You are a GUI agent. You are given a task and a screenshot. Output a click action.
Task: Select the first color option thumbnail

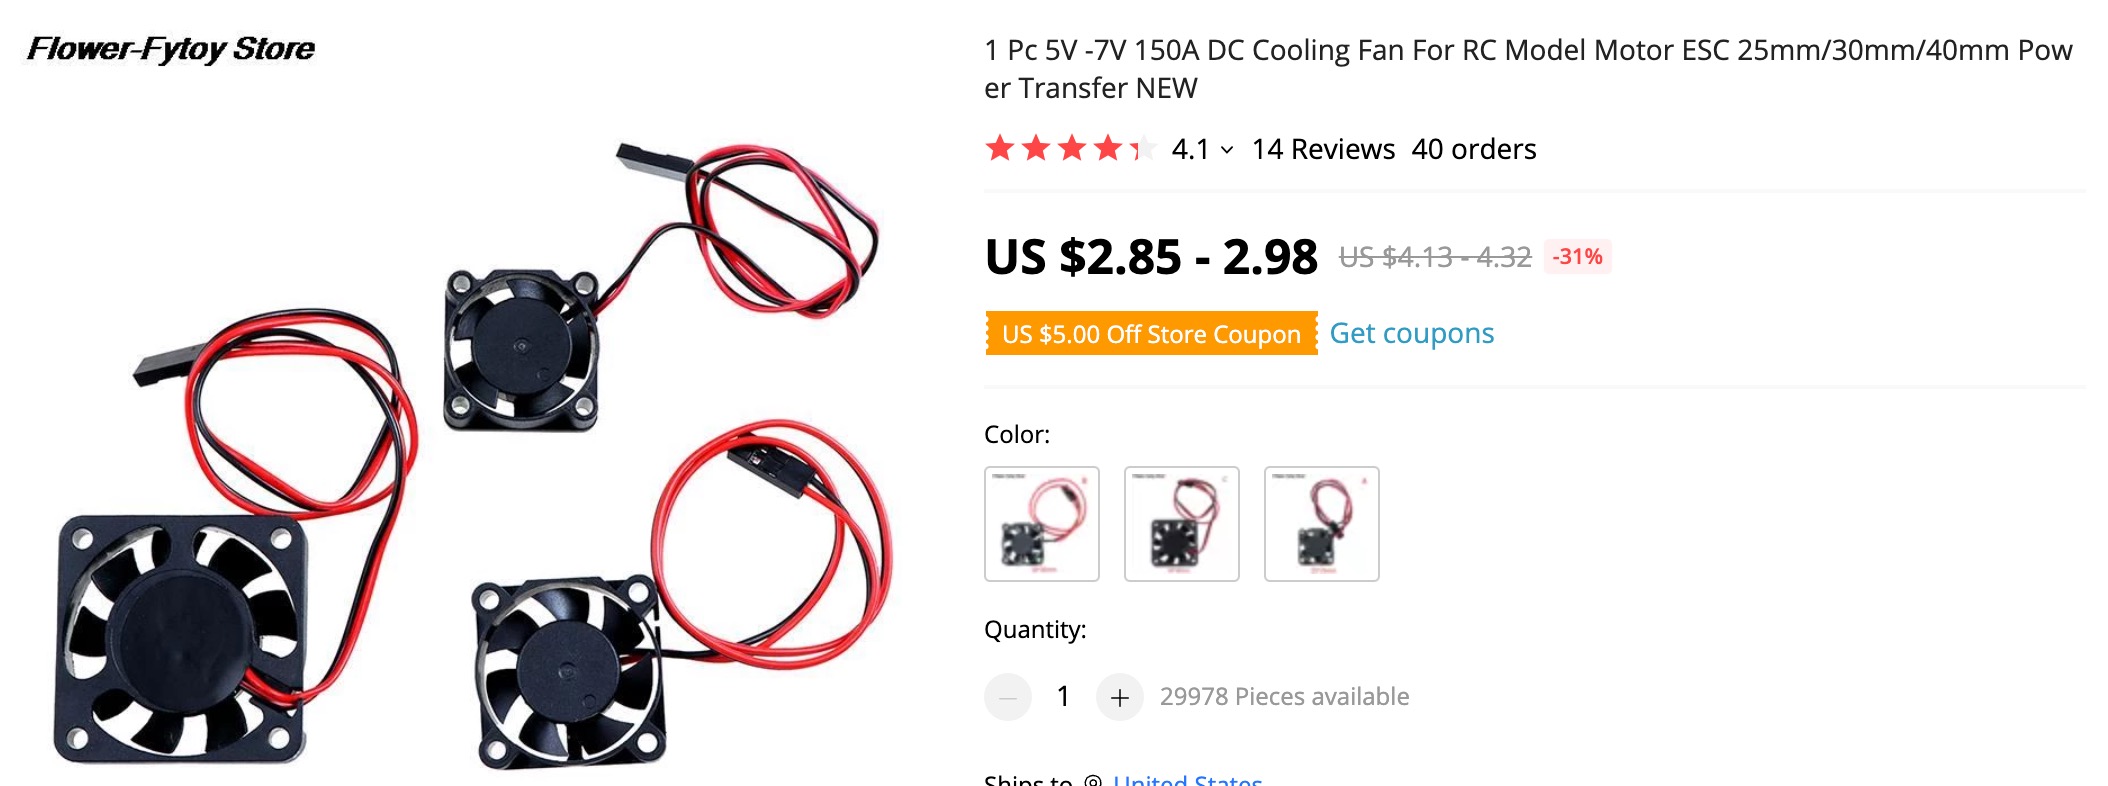[x=1042, y=524]
